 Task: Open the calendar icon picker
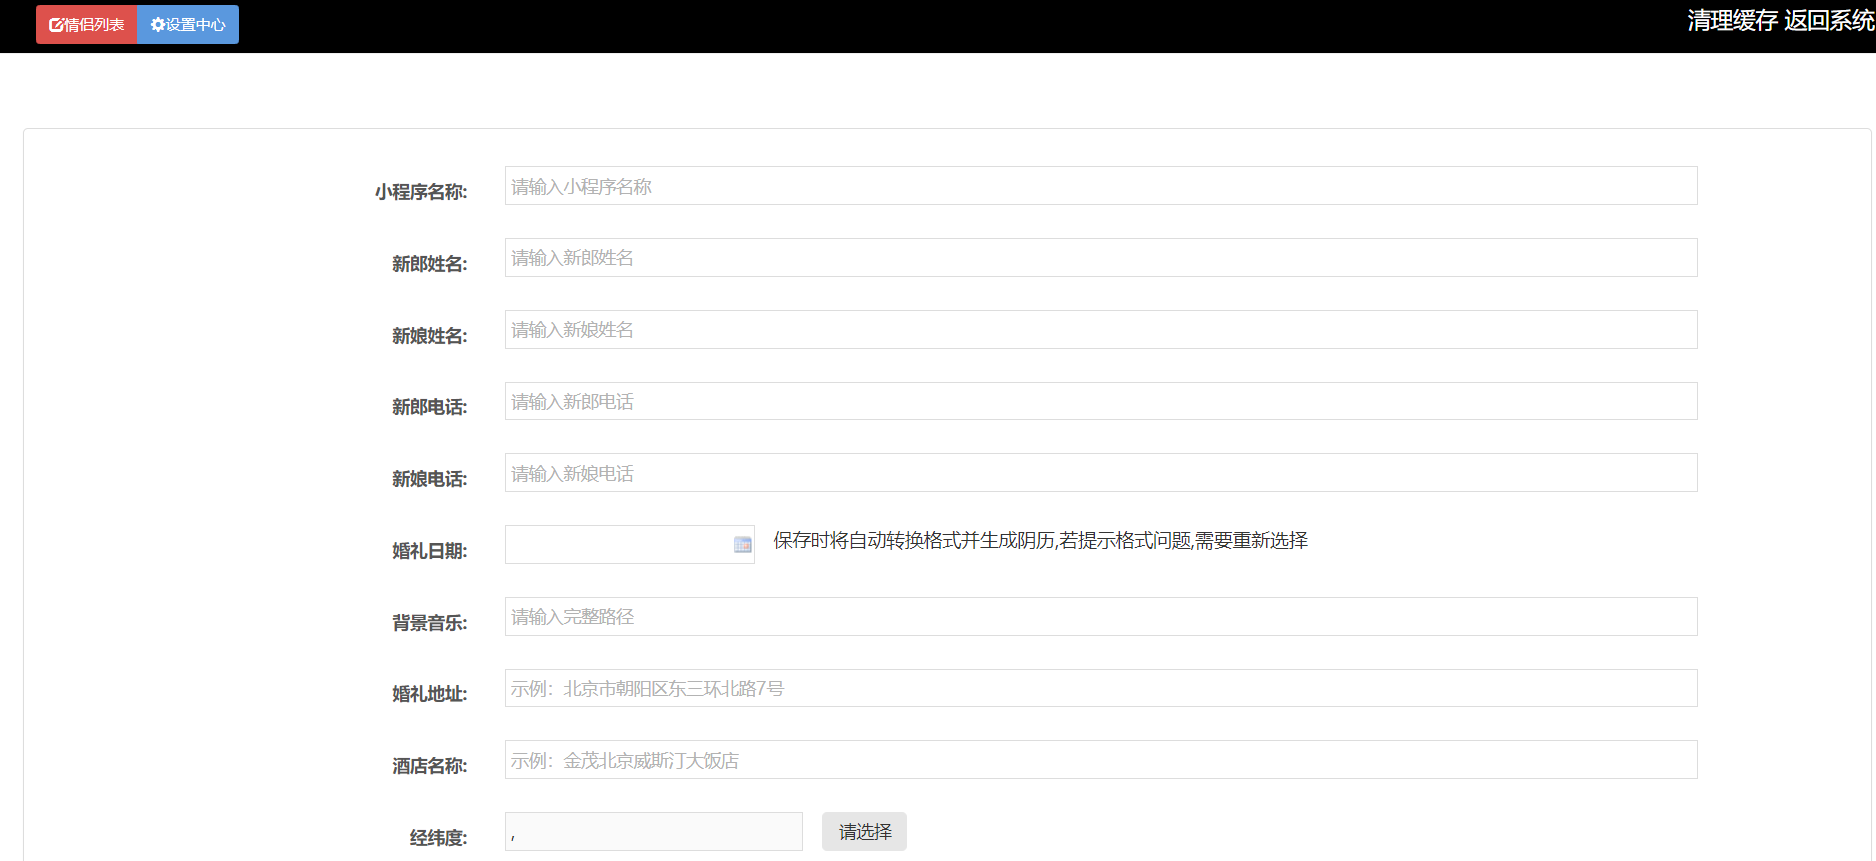click(742, 545)
